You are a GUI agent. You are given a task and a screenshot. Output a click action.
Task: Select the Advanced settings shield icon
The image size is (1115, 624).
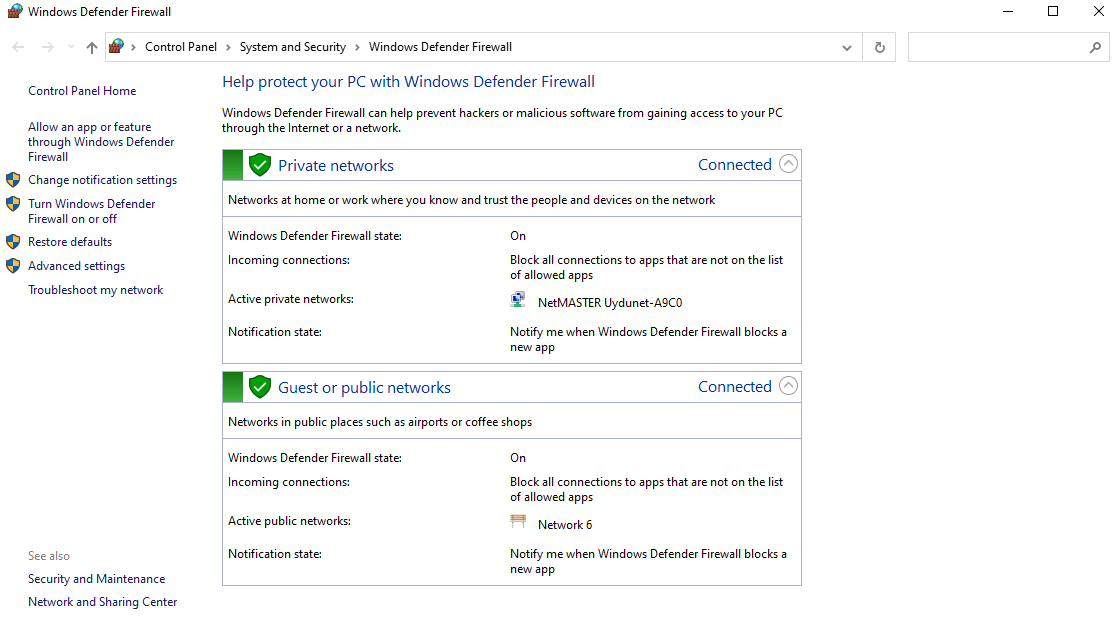(x=13, y=266)
